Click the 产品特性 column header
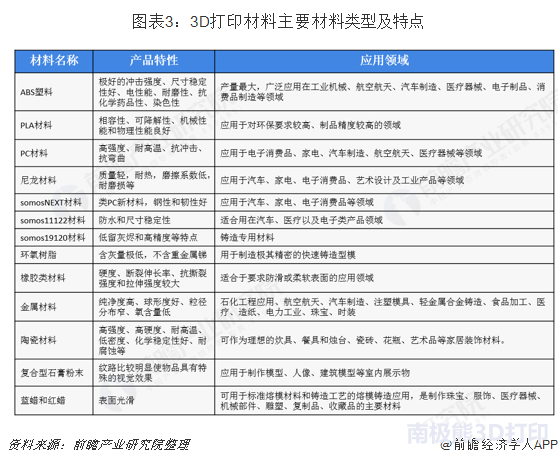The height and width of the screenshot is (463, 558). click(x=154, y=61)
